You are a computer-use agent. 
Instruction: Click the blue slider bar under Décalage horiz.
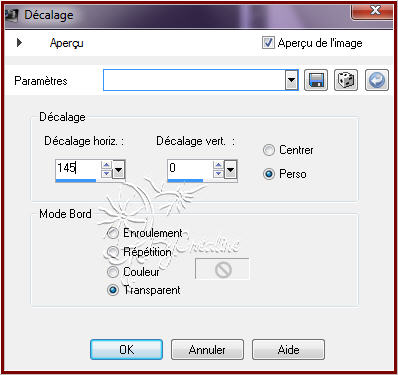pos(76,180)
